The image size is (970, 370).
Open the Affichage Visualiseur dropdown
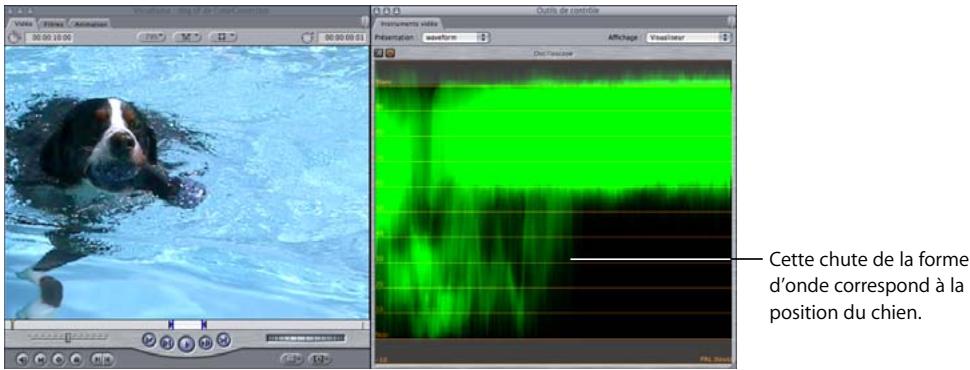pos(688,37)
